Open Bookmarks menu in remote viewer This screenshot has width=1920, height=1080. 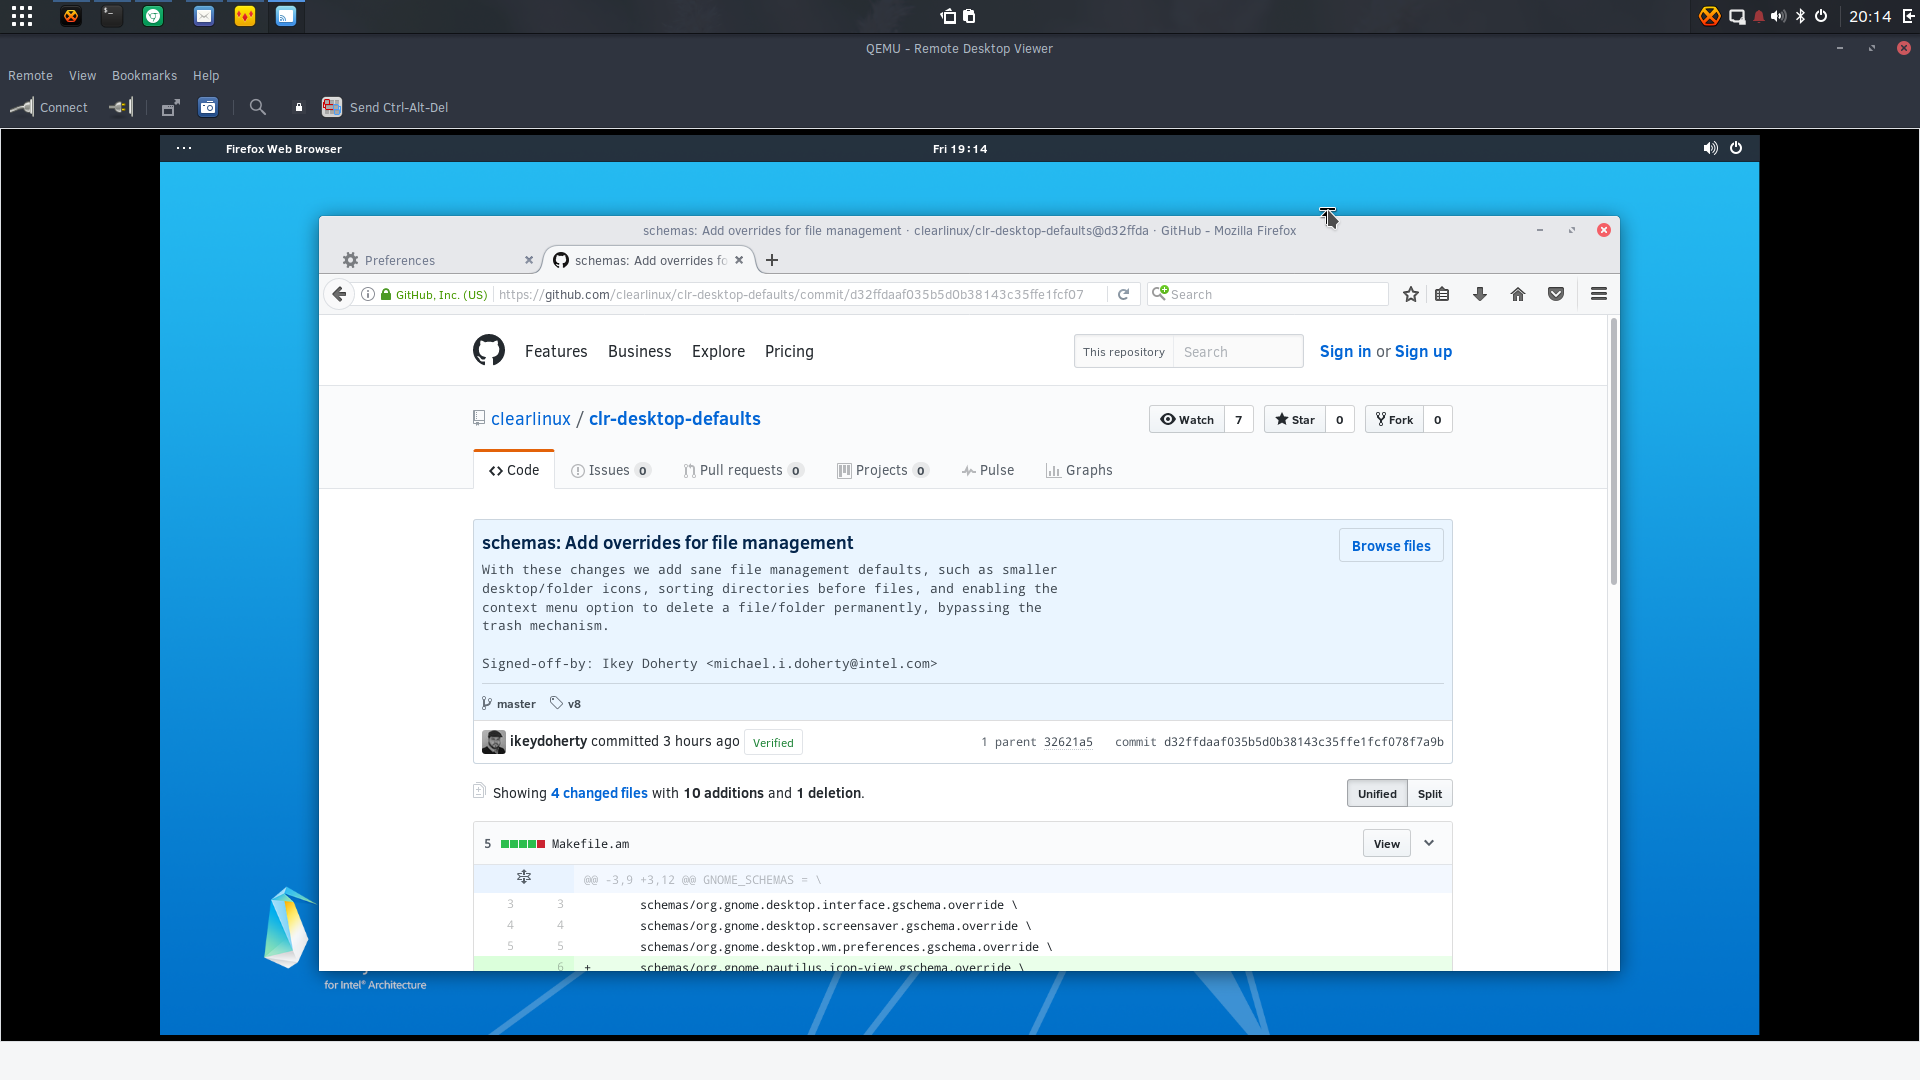click(x=144, y=76)
